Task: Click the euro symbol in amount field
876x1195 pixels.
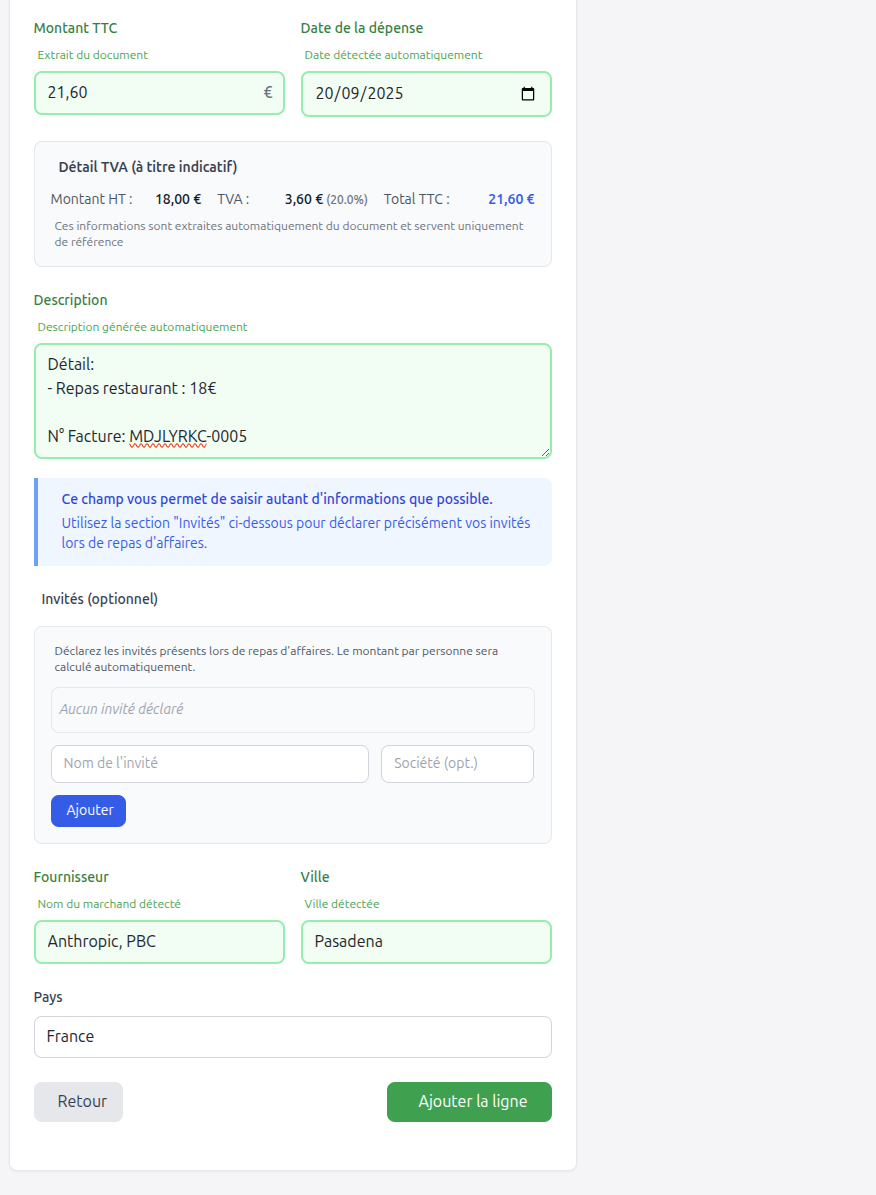Action: point(268,93)
